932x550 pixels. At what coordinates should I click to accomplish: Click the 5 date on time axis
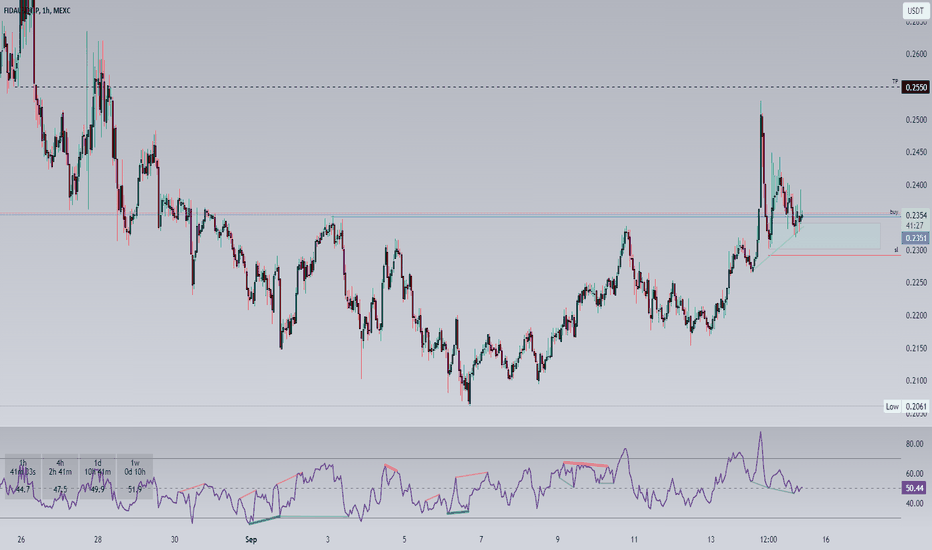404,540
